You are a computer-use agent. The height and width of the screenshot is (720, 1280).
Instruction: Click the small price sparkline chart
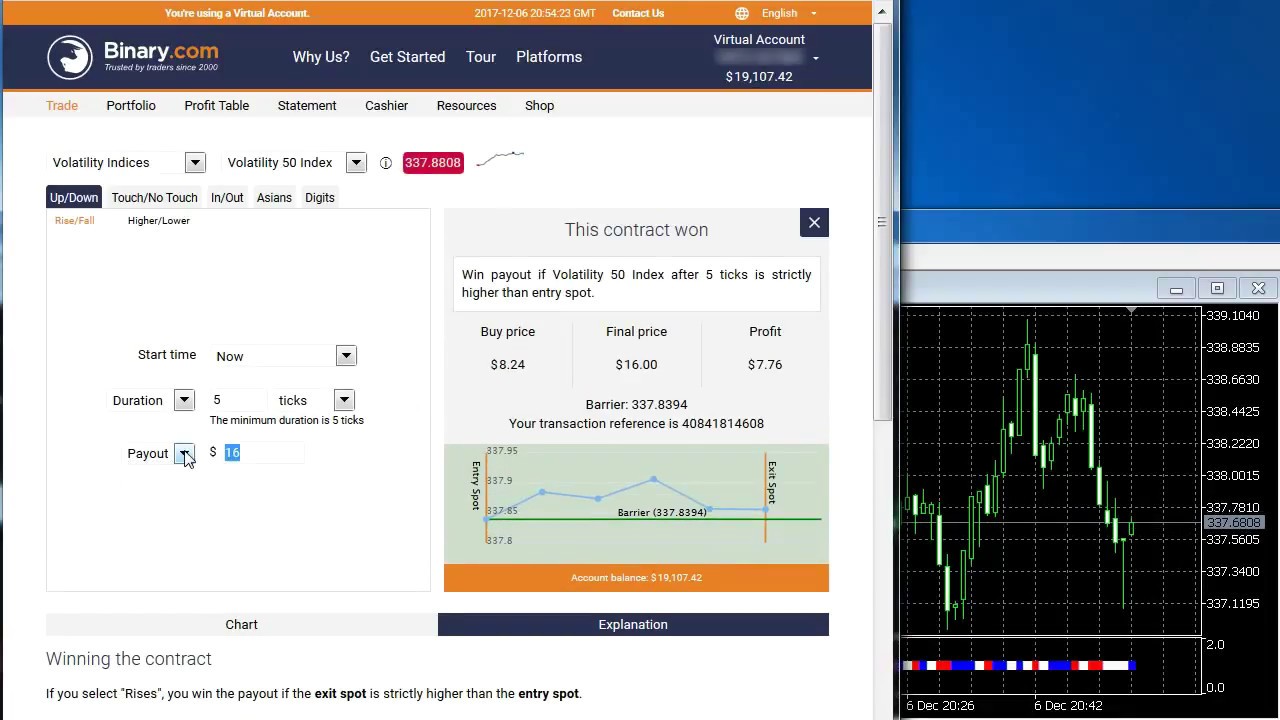pyautogui.click(x=500, y=159)
